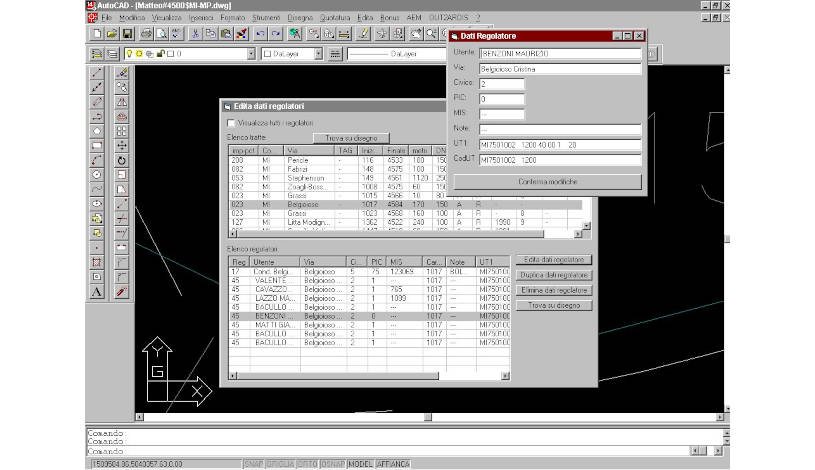Click the Duplica dati regolatore button
This screenshot has height=470, width=815.
point(554,275)
